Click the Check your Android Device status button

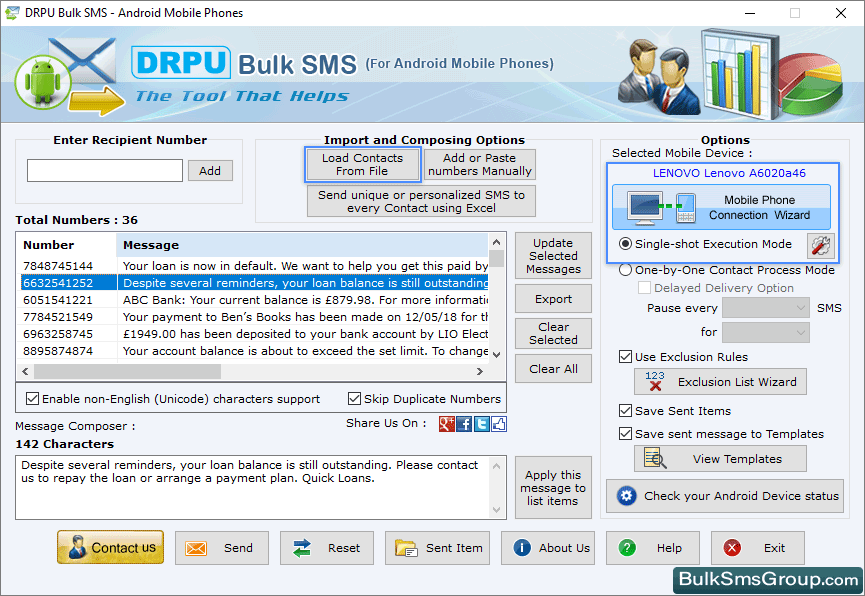coord(725,496)
